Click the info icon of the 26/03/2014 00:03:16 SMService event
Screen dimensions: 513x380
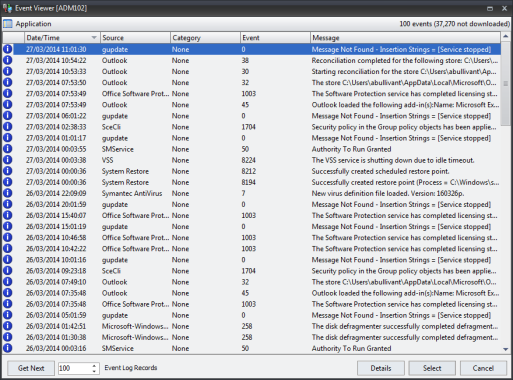click(x=7, y=348)
